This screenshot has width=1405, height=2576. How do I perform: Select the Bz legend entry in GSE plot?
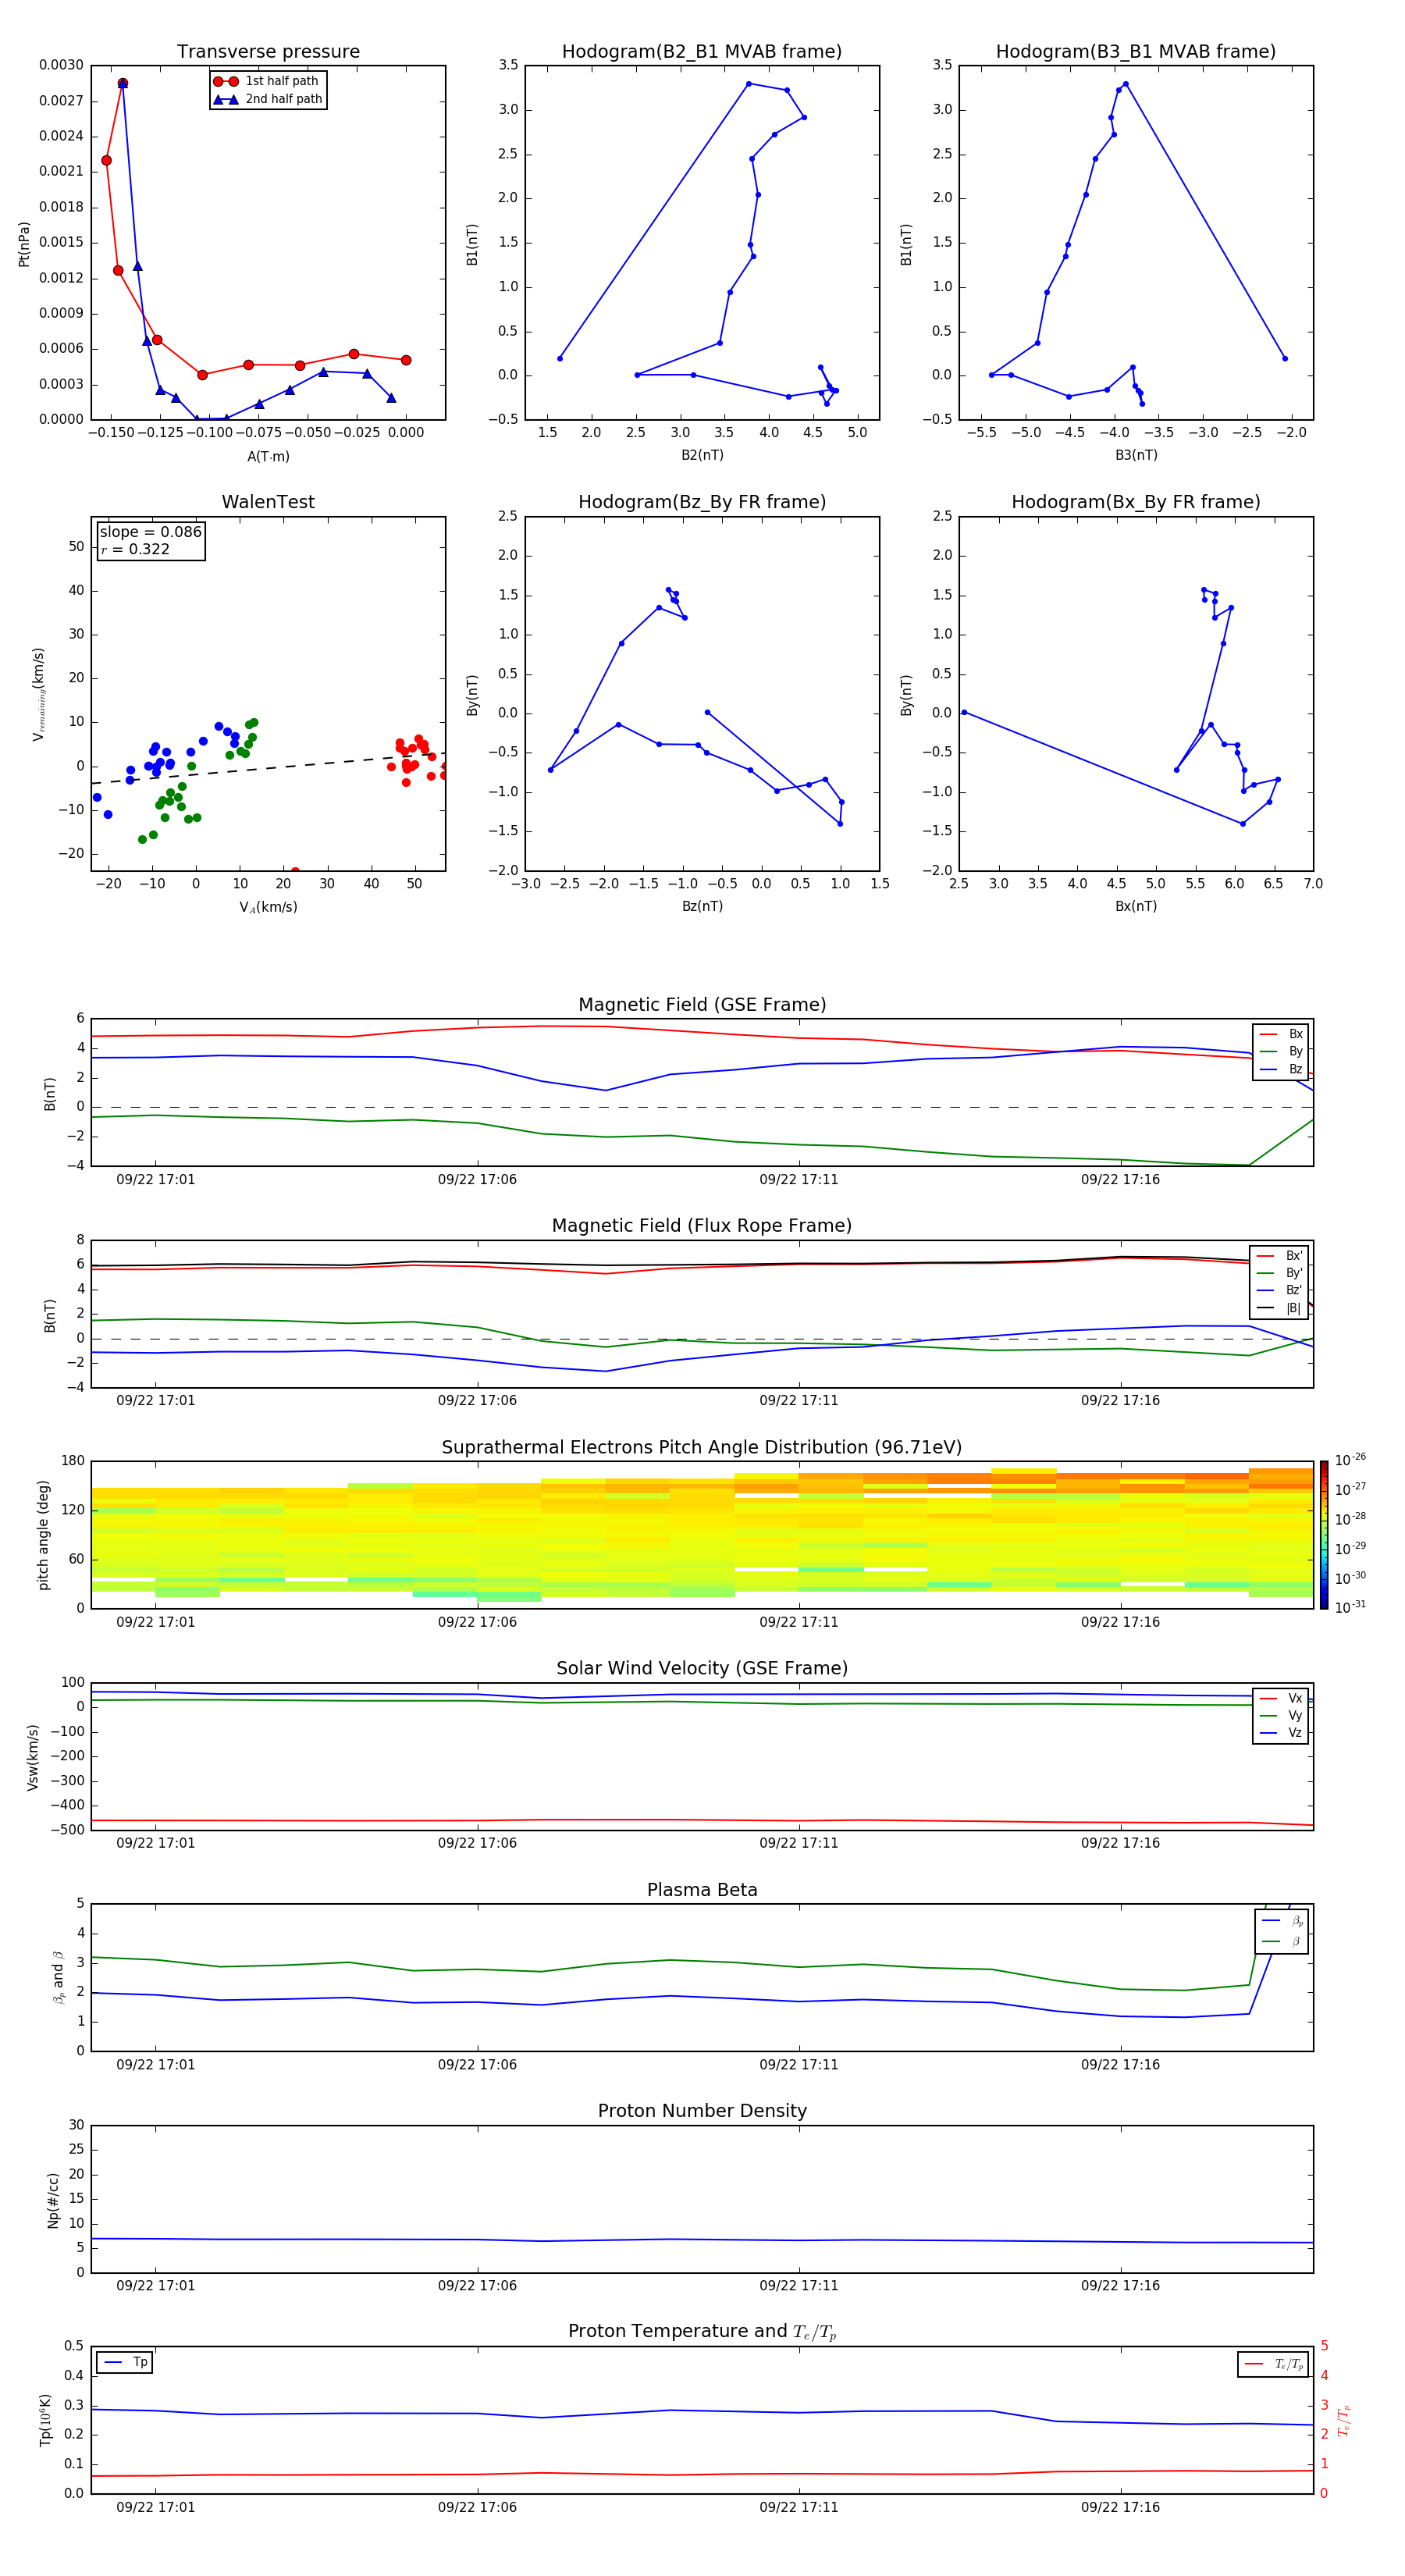point(1281,1069)
